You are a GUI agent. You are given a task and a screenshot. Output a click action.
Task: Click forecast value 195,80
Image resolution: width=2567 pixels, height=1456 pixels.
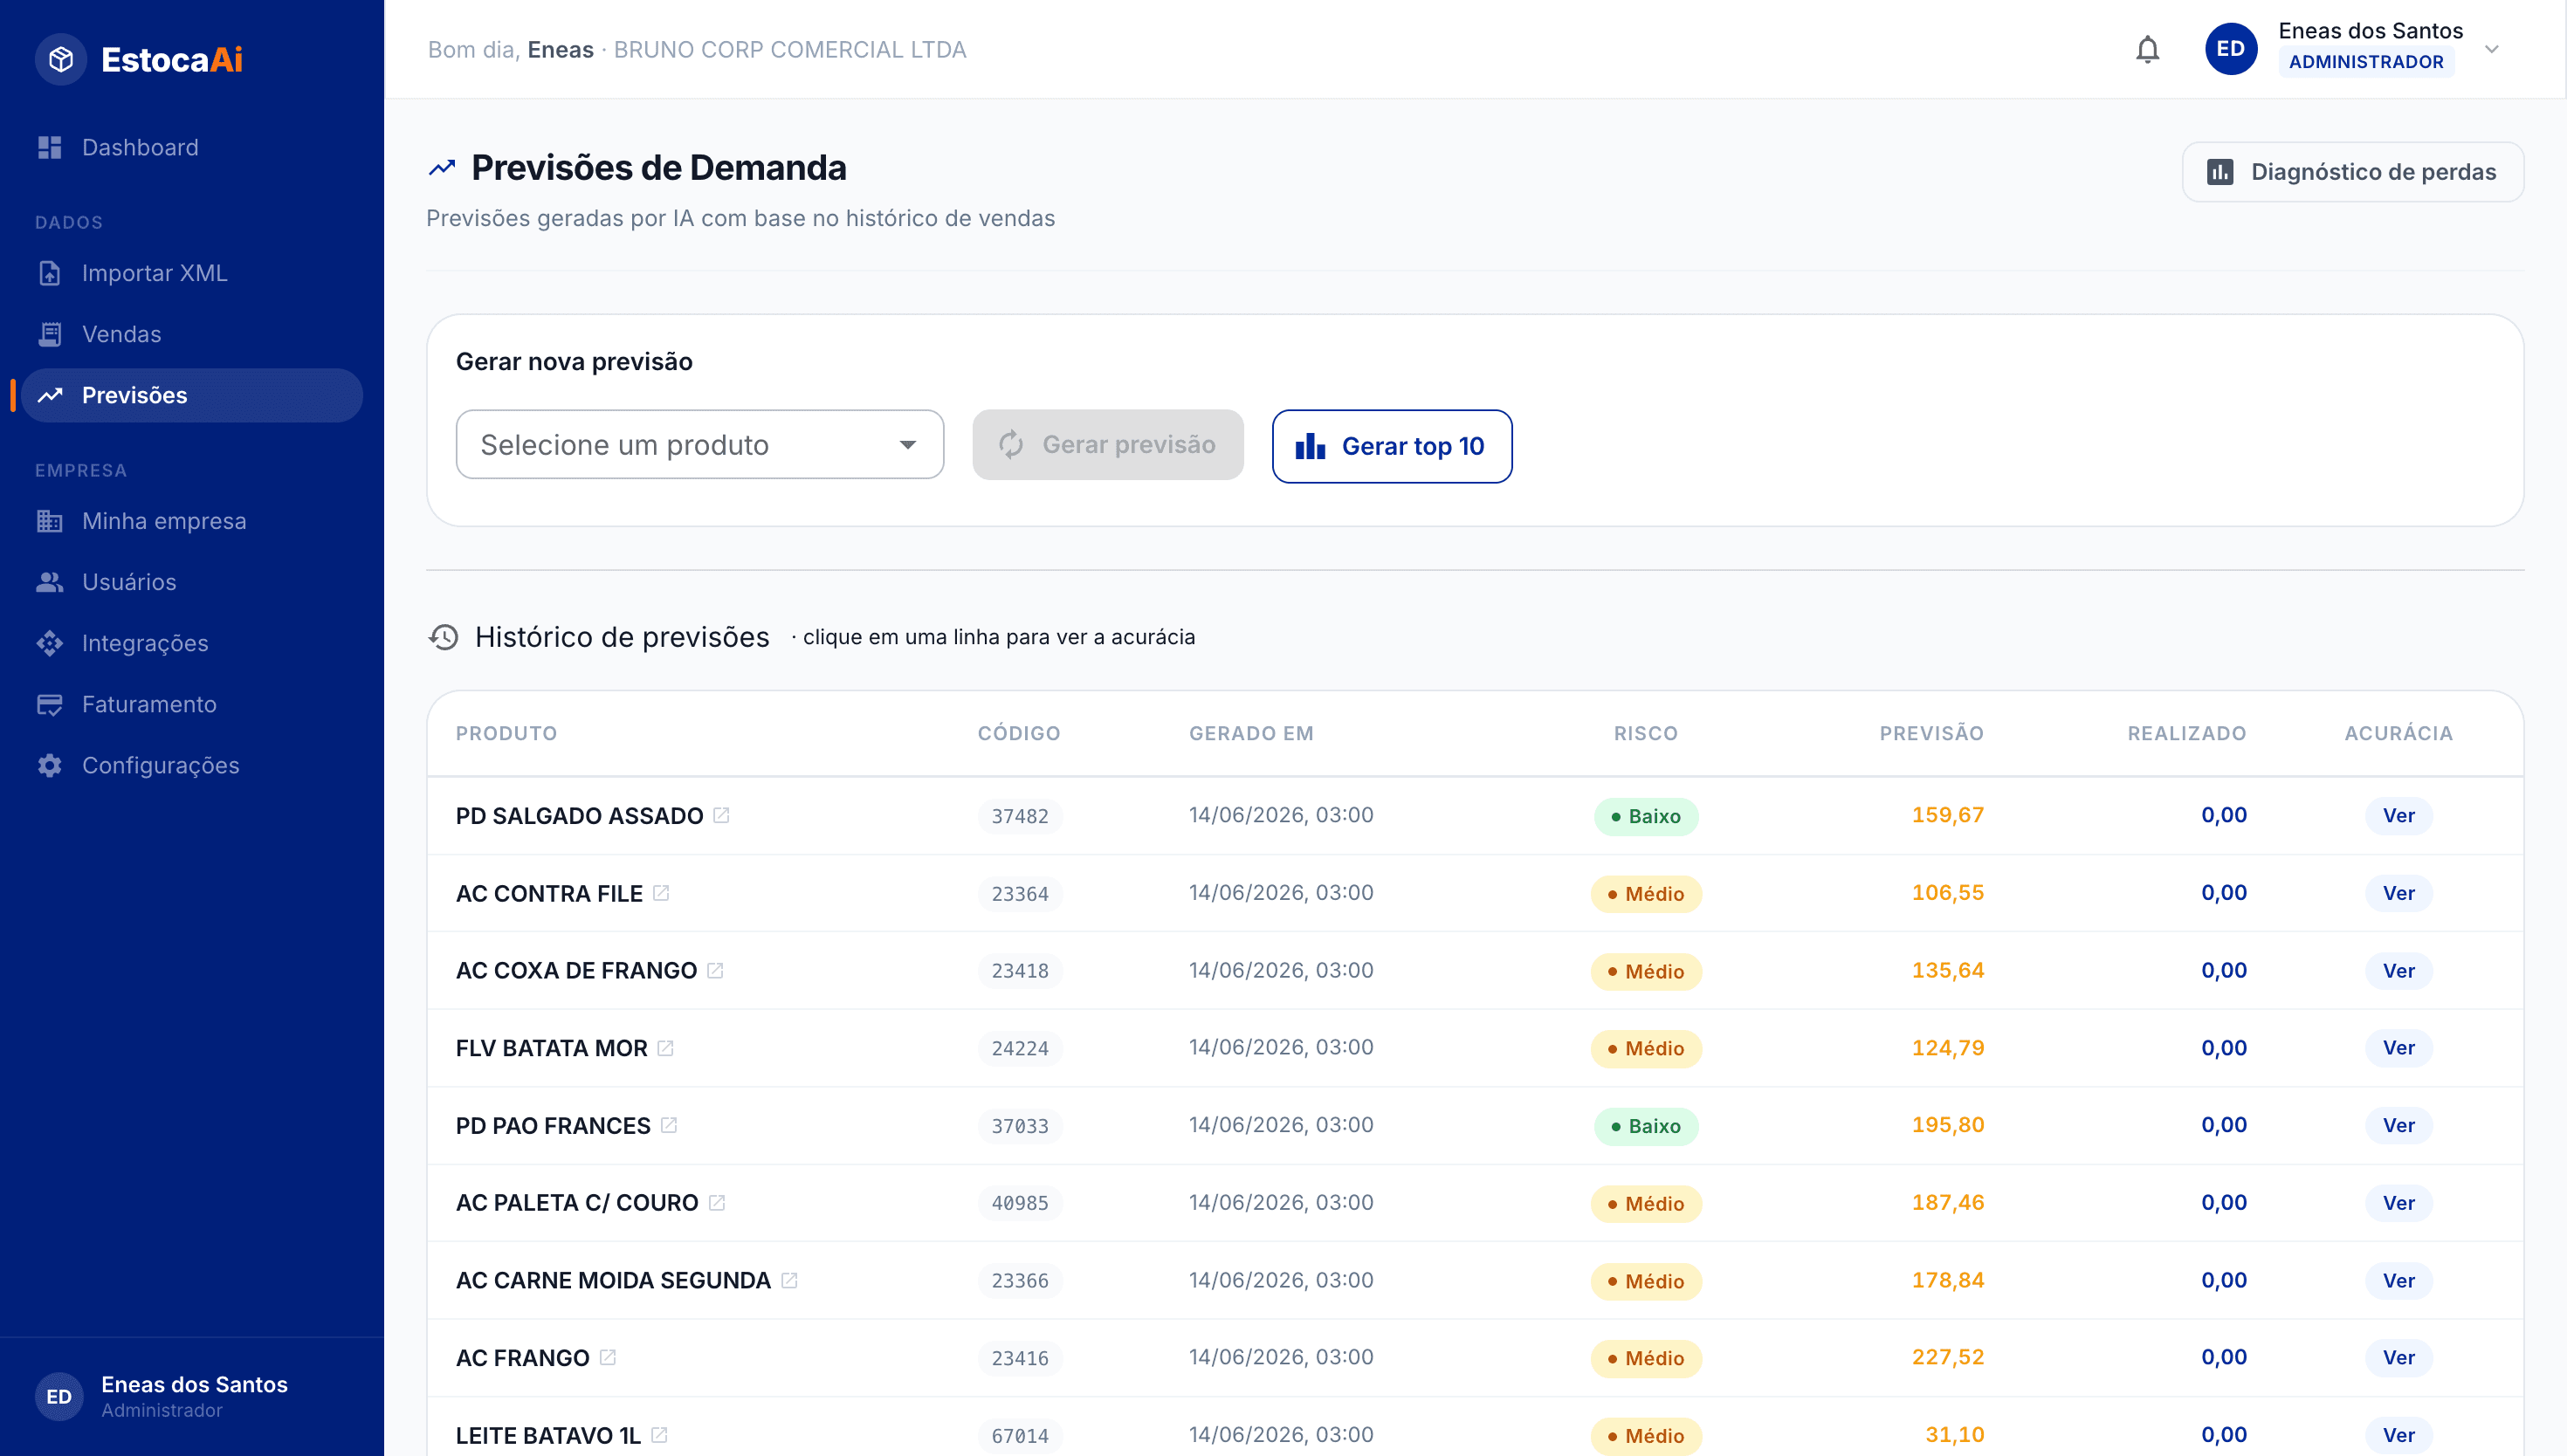1946,1125
